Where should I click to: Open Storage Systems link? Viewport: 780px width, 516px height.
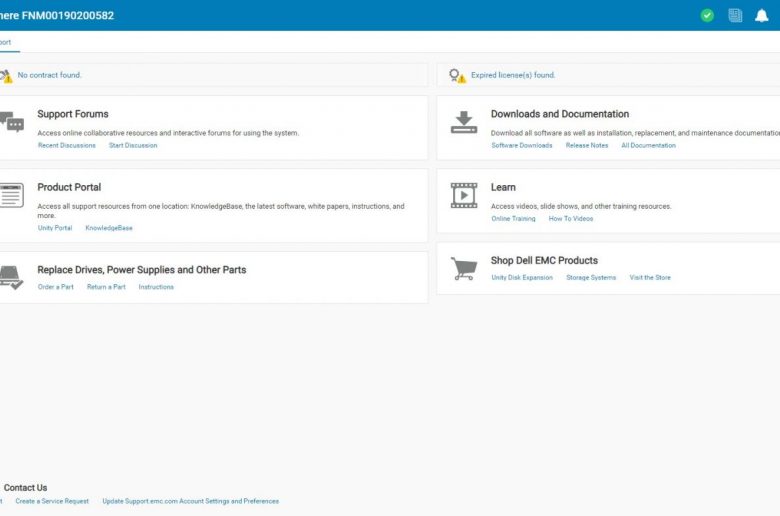(x=591, y=278)
